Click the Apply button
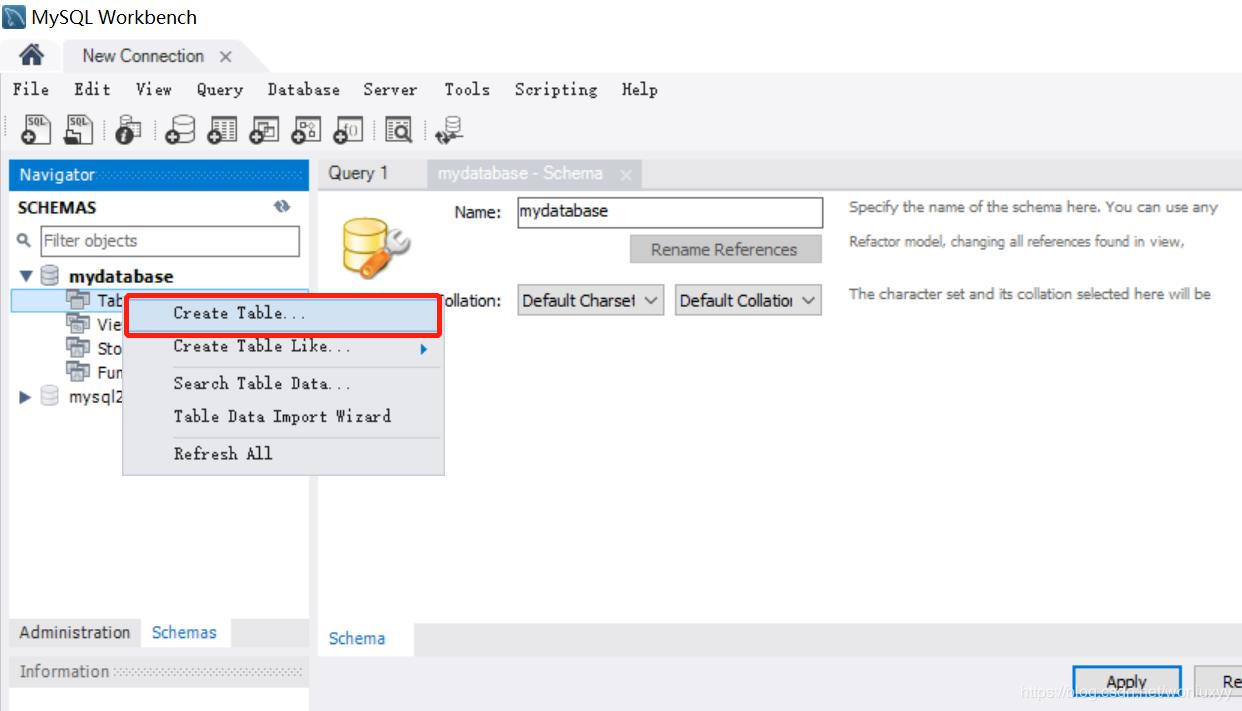This screenshot has width=1242, height=711. click(x=1127, y=682)
